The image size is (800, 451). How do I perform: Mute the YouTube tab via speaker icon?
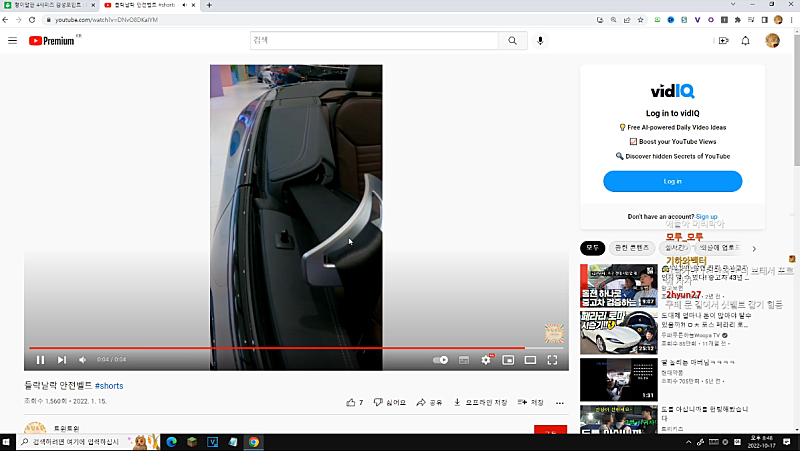184,5
